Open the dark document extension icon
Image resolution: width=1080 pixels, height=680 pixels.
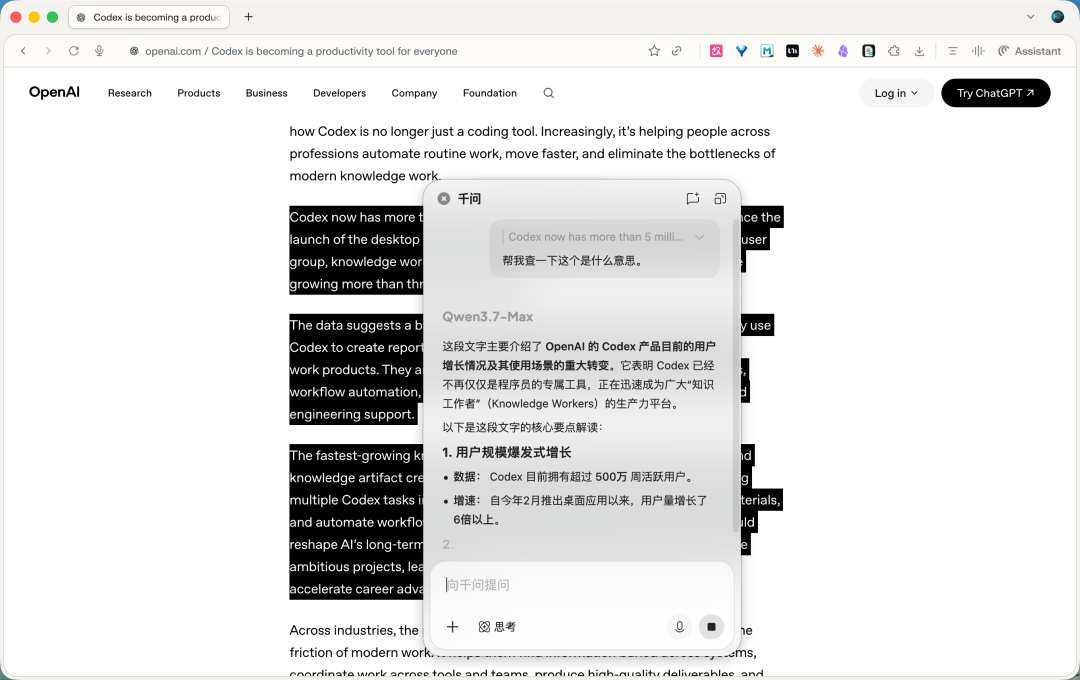click(869, 51)
